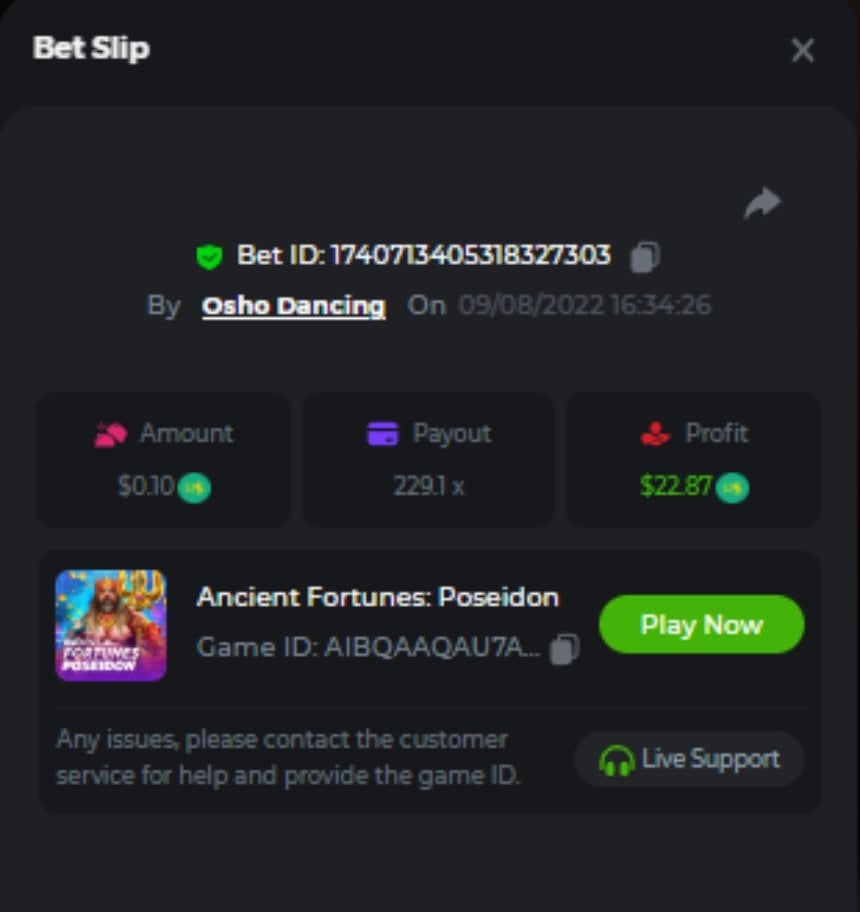860x912 pixels.
Task: Open the Osho Dancing profile link
Action: (293, 306)
